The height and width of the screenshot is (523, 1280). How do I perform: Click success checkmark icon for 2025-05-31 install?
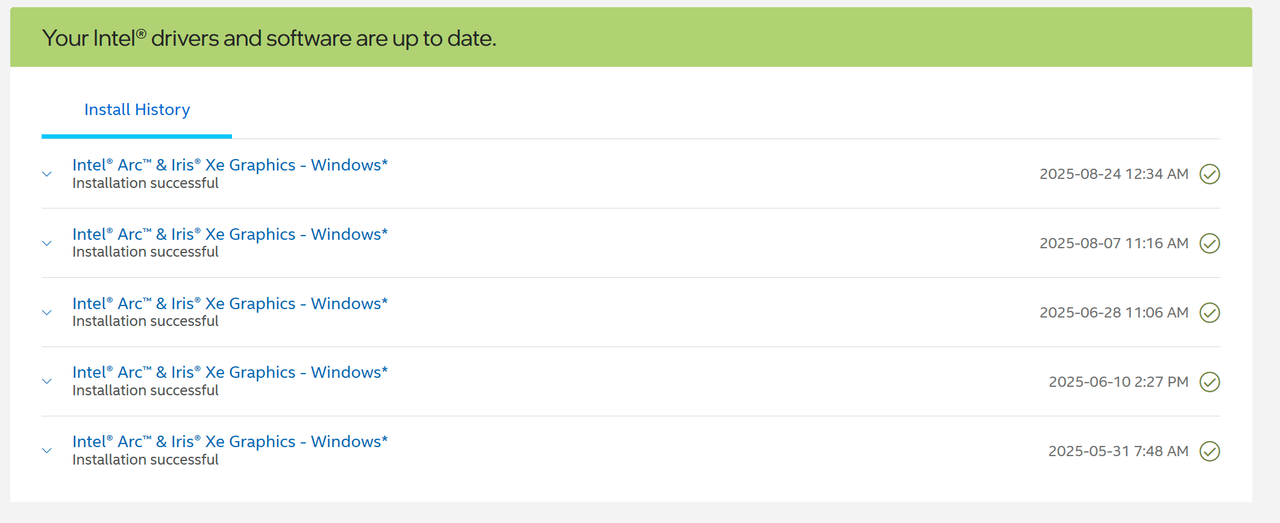tap(1210, 451)
